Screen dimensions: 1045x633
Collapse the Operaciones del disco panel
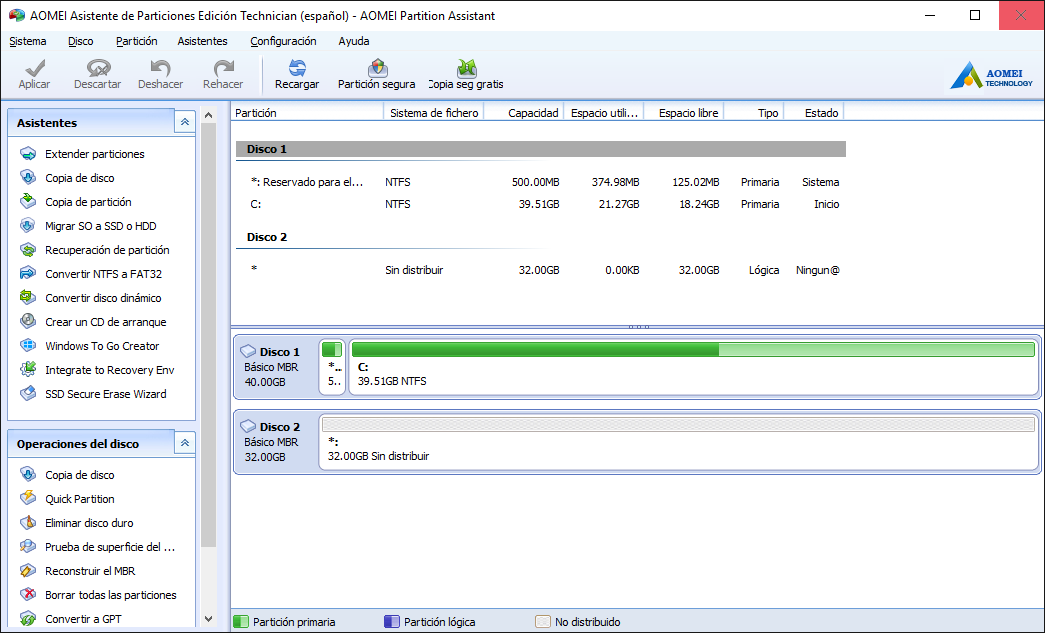pos(185,443)
